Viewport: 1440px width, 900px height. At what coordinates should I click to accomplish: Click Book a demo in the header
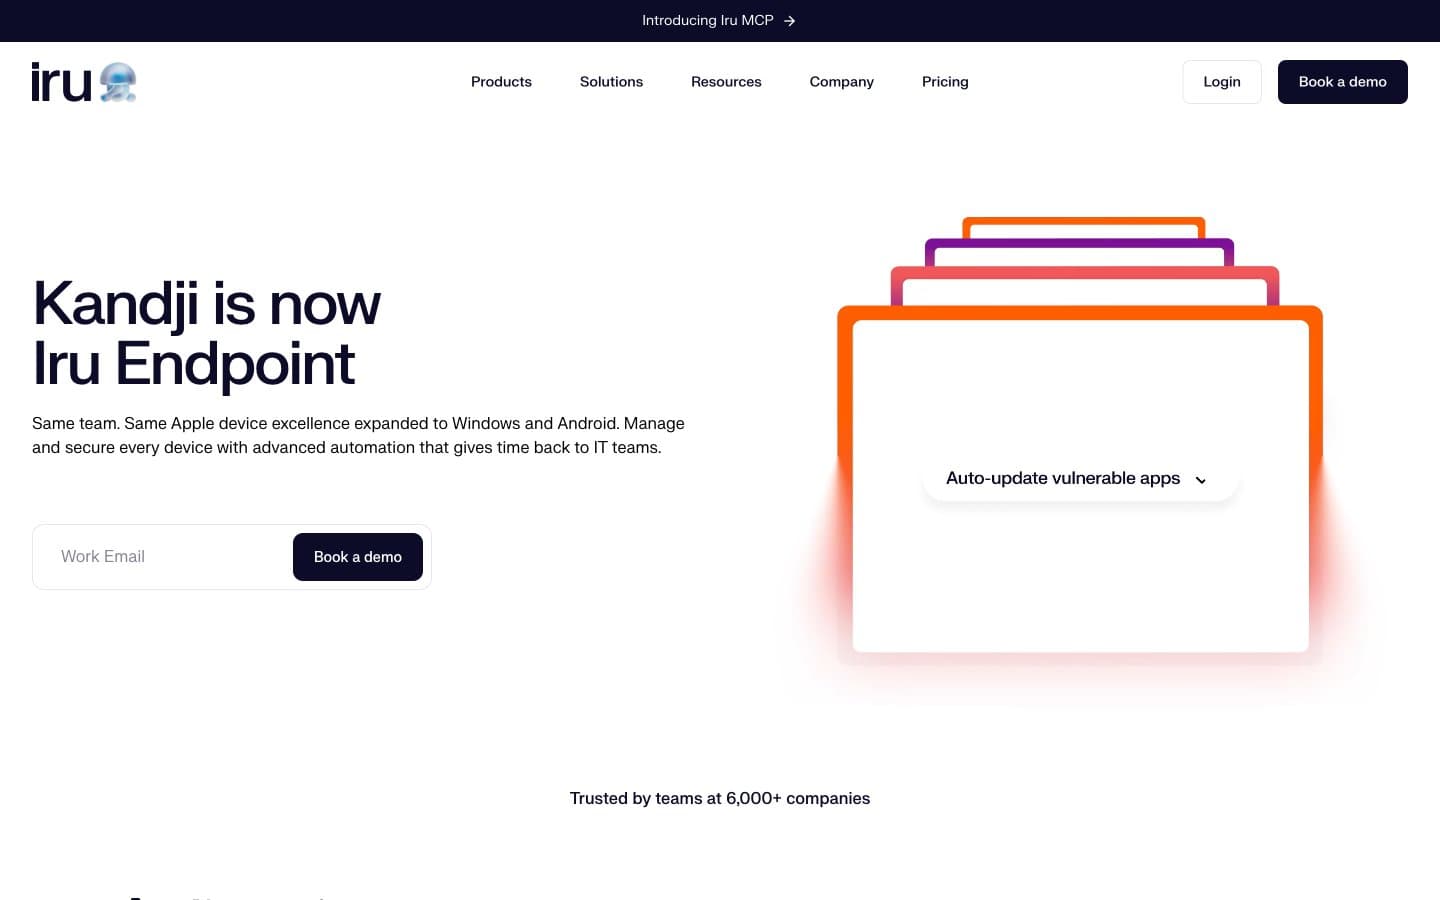click(x=1342, y=82)
